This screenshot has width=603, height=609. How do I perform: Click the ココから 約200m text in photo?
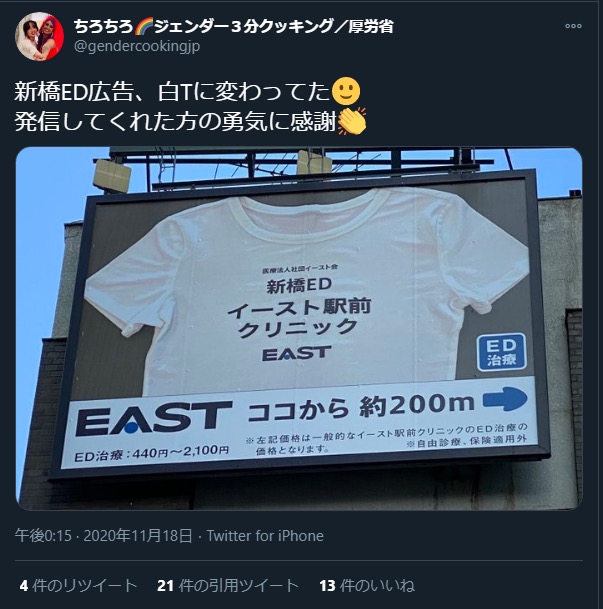click(361, 407)
